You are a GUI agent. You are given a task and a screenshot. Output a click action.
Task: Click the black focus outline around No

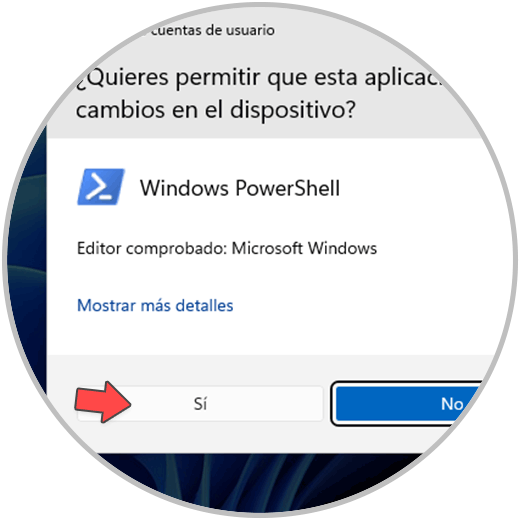point(333,404)
